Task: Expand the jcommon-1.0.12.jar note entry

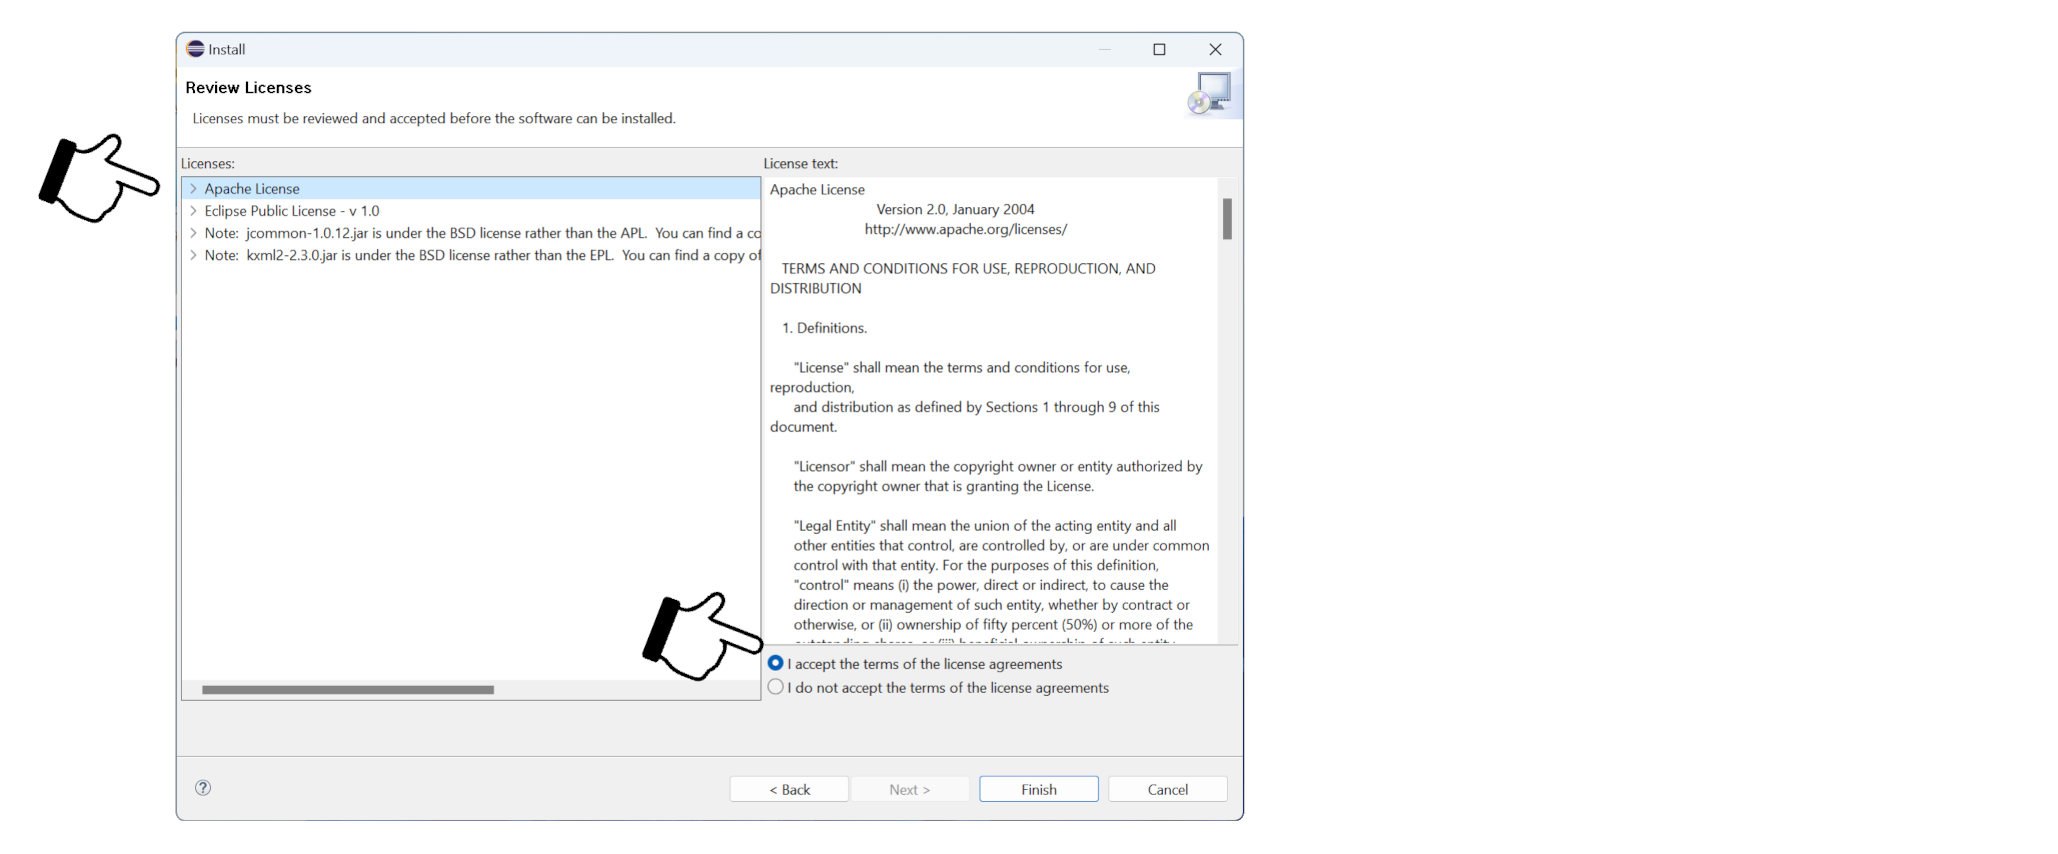Action: (x=193, y=233)
